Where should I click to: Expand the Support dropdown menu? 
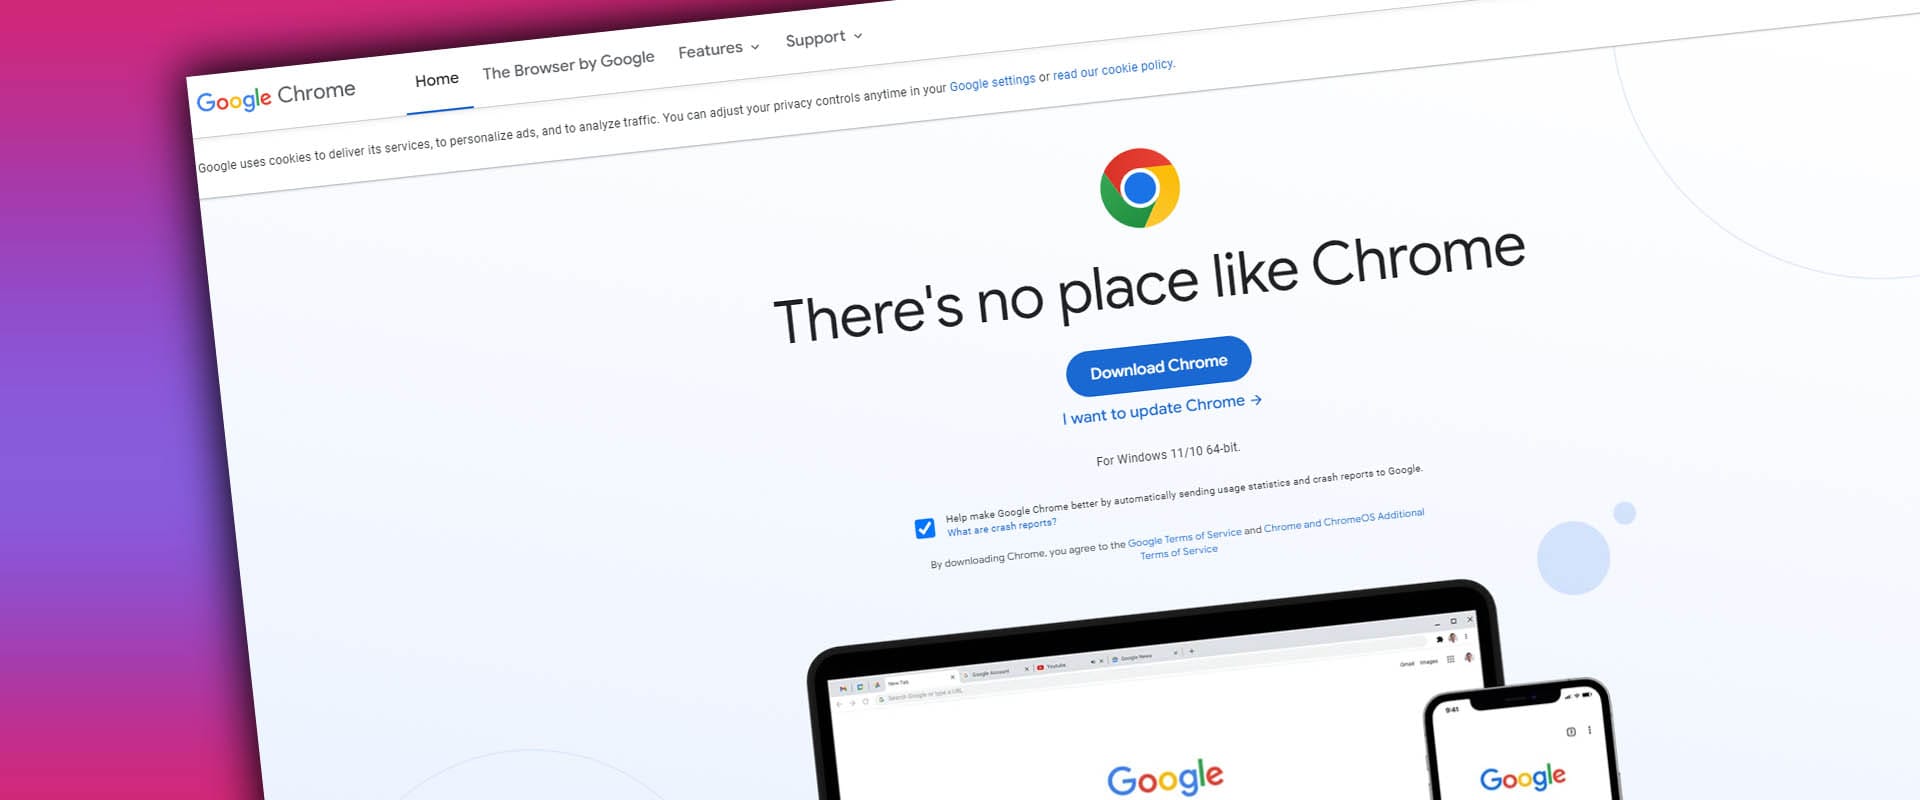[823, 38]
